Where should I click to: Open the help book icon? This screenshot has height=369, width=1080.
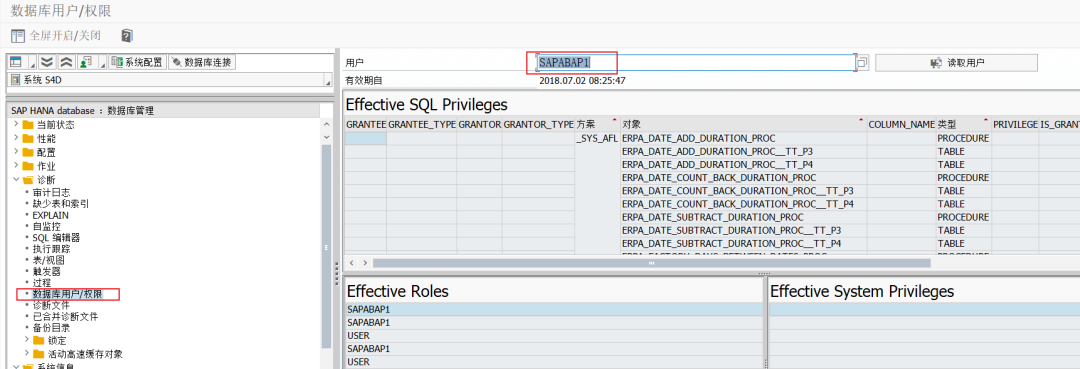[x=127, y=35]
